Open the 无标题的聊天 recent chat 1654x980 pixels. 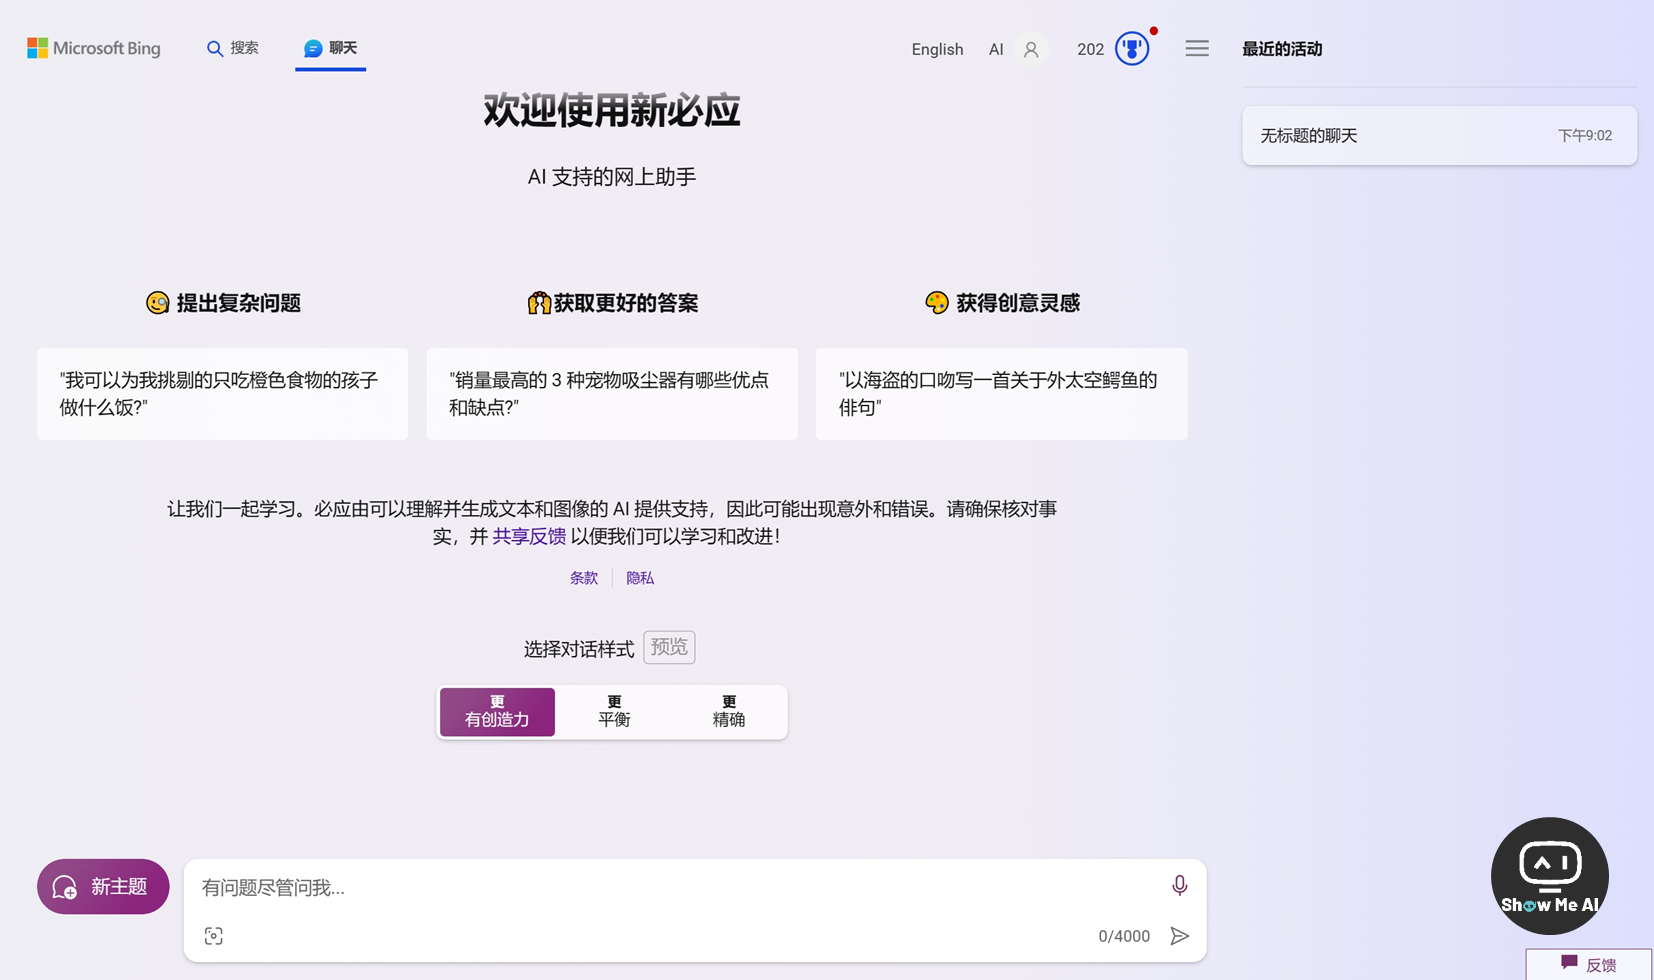[1439, 135]
